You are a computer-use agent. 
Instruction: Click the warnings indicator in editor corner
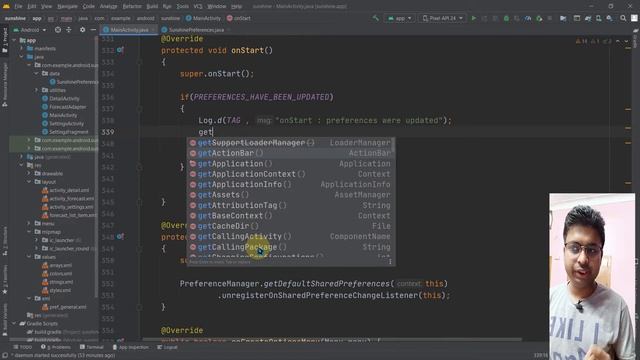[594, 41]
